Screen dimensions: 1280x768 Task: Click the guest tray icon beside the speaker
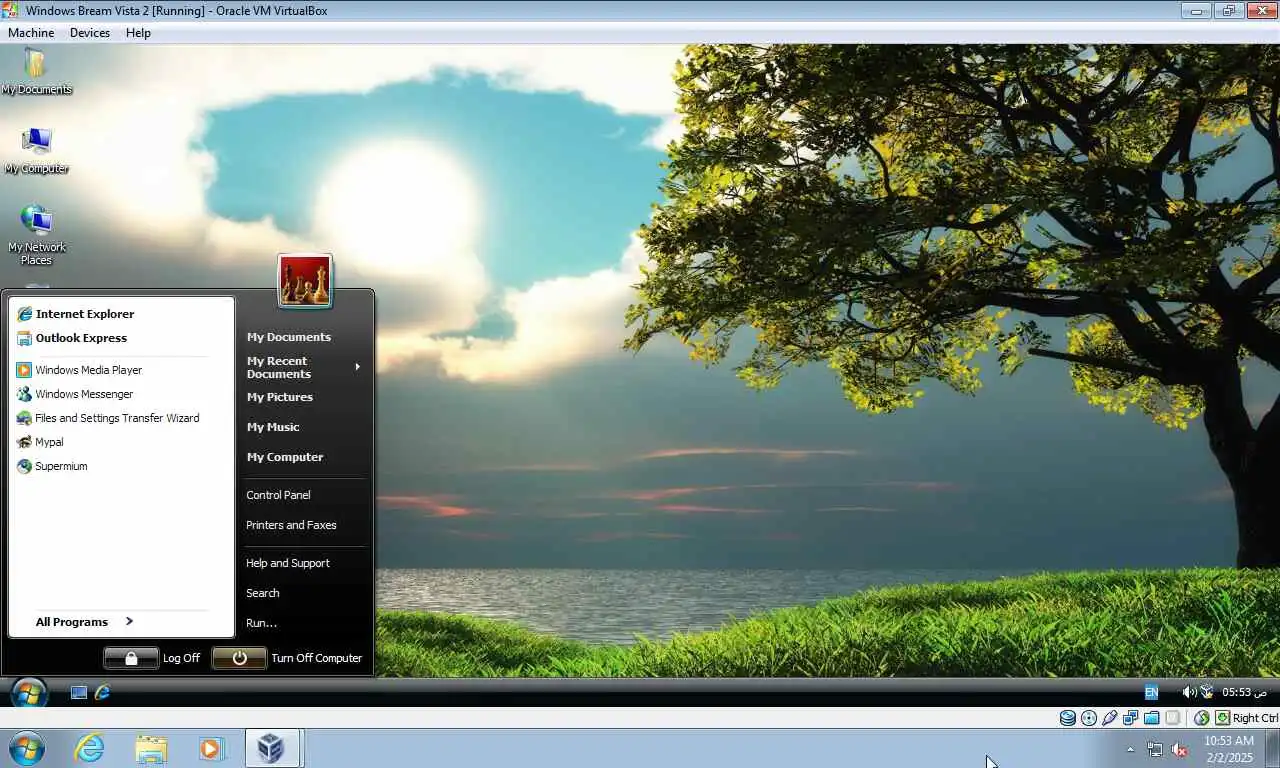coord(1207,692)
